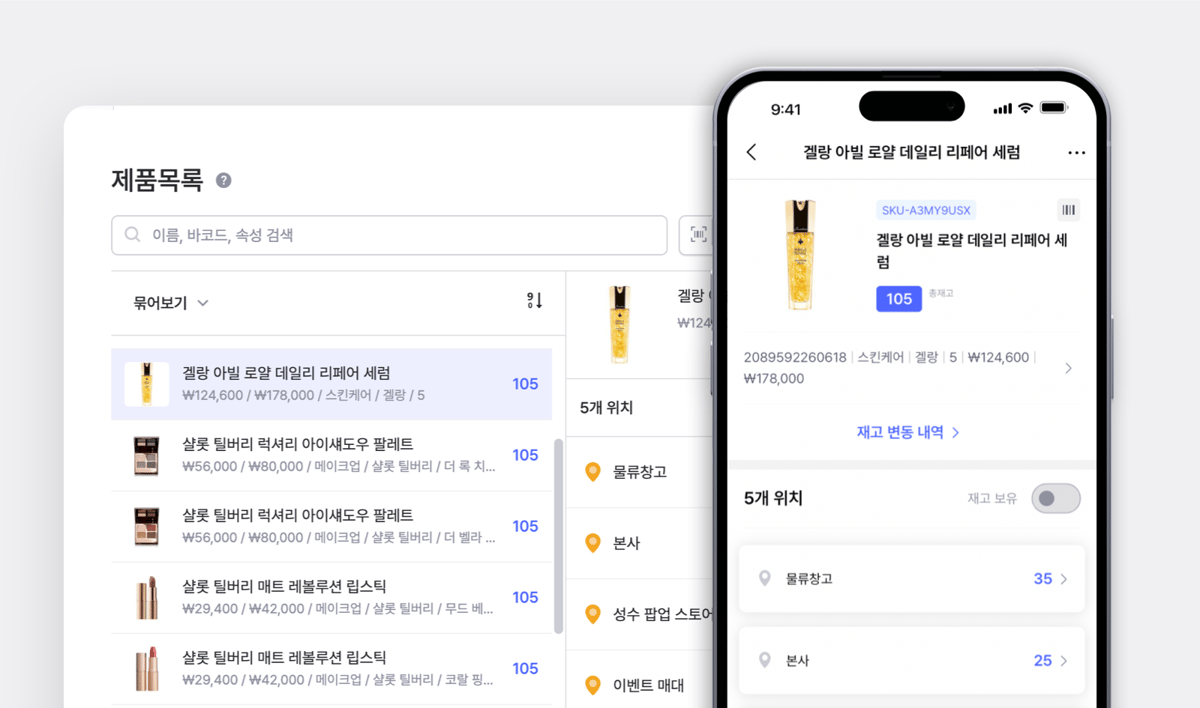1200x708 pixels.
Task: Click the serum image in desktop detail panel
Action: click(620, 324)
